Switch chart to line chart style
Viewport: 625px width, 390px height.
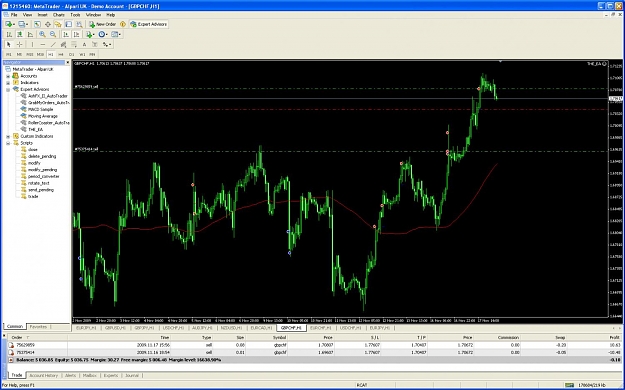[30, 34]
